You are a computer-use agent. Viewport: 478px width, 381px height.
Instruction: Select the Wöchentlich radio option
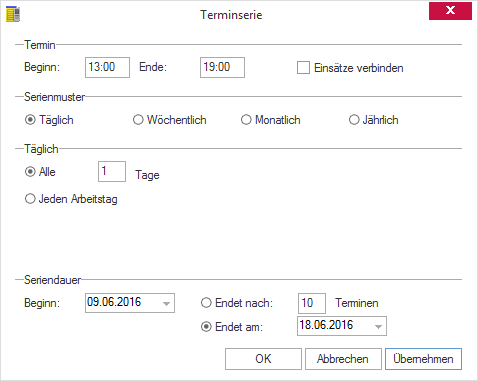click(x=138, y=120)
